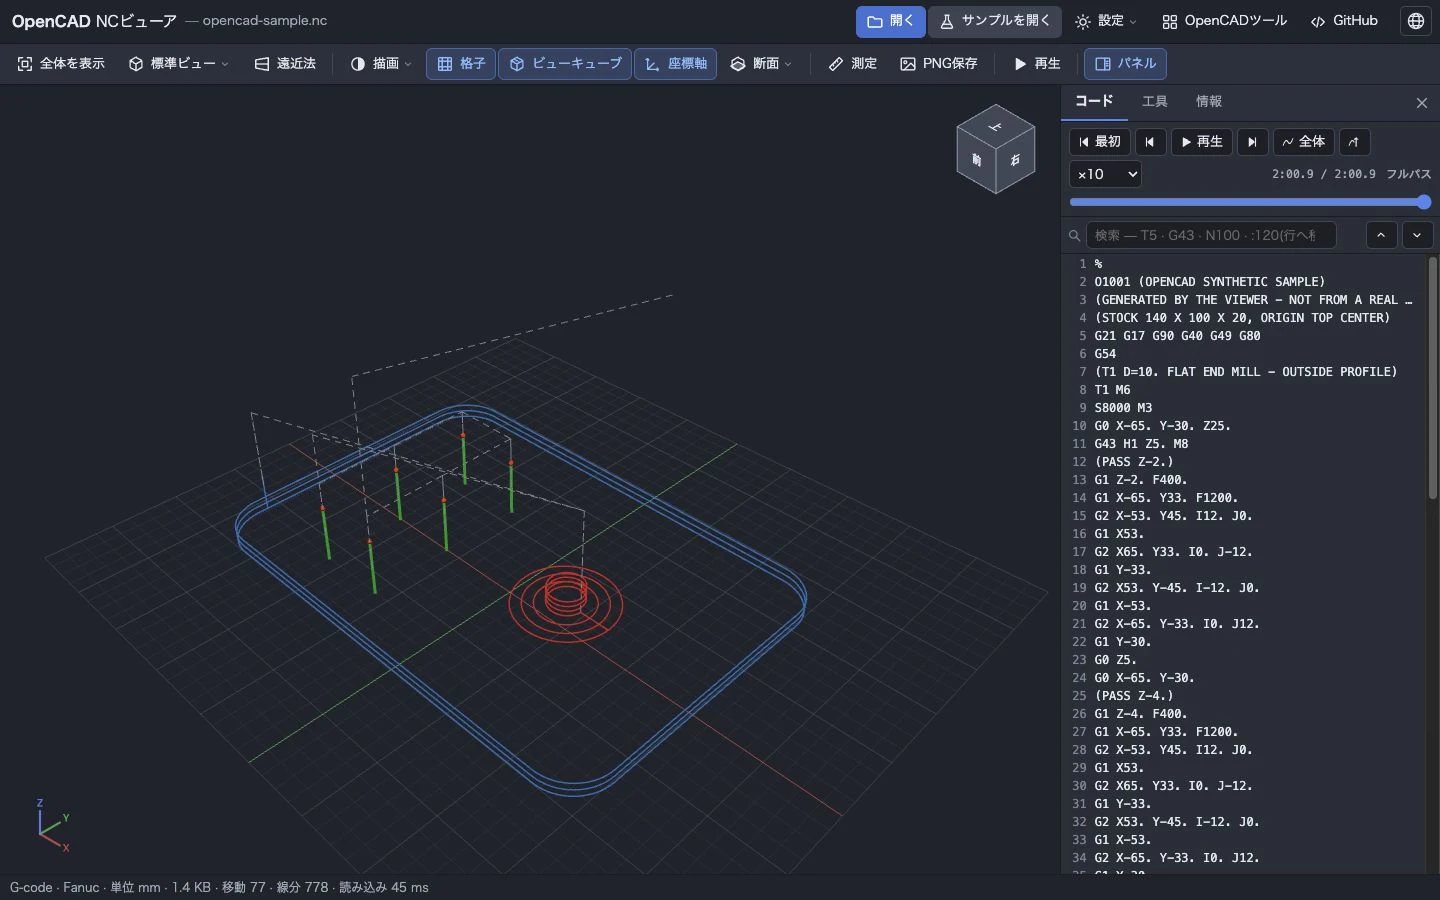1440x900 pixels.
Task: Step forward one block
Action: (1252, 142)
